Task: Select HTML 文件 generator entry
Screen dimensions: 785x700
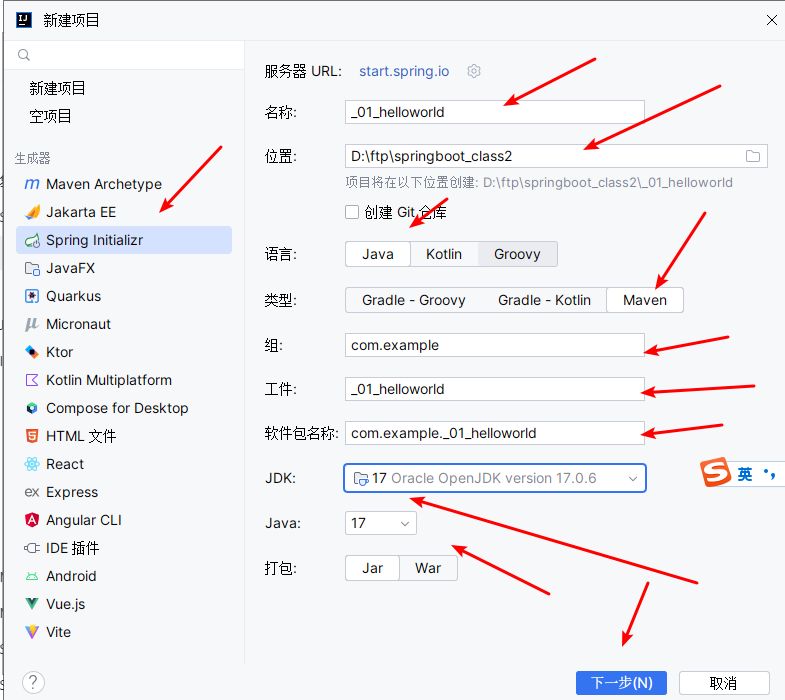Action: [124, 436]
